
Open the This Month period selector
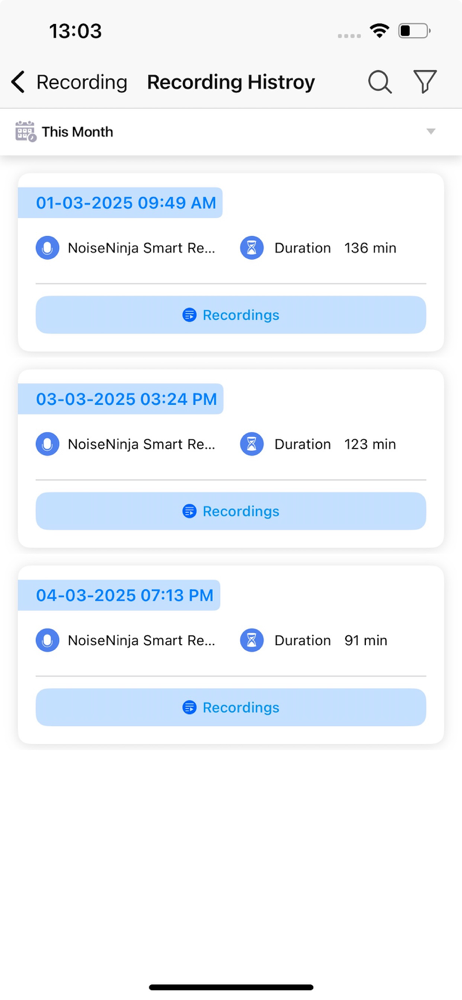pos(231,132)
